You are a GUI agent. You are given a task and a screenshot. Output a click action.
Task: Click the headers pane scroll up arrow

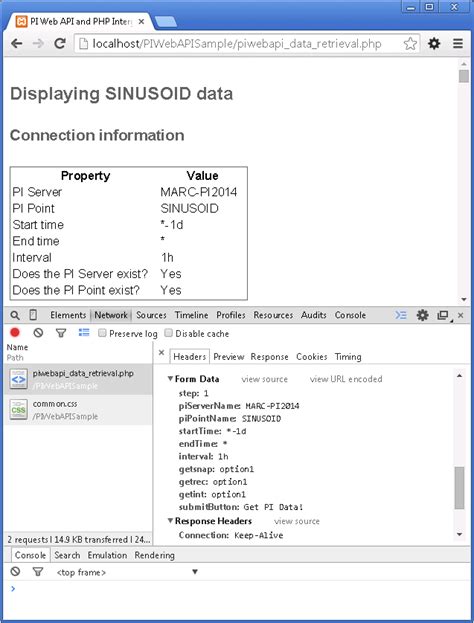coord(459,376)
